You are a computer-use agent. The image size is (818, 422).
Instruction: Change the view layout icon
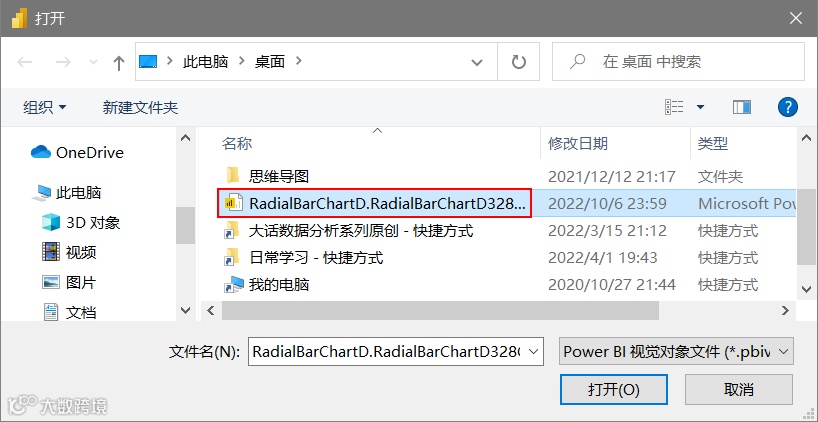[x=674, y=107]
